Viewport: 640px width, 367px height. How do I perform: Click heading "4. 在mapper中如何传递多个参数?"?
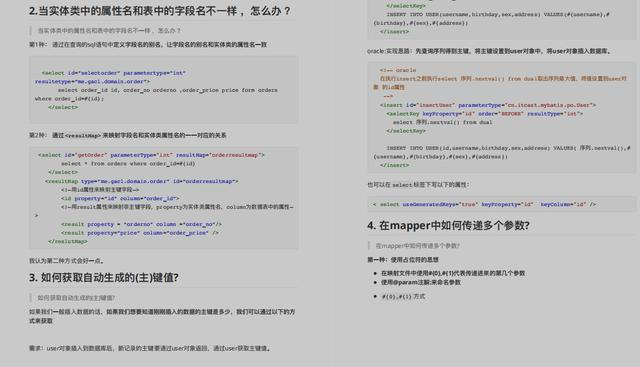(x=448, y=225)
